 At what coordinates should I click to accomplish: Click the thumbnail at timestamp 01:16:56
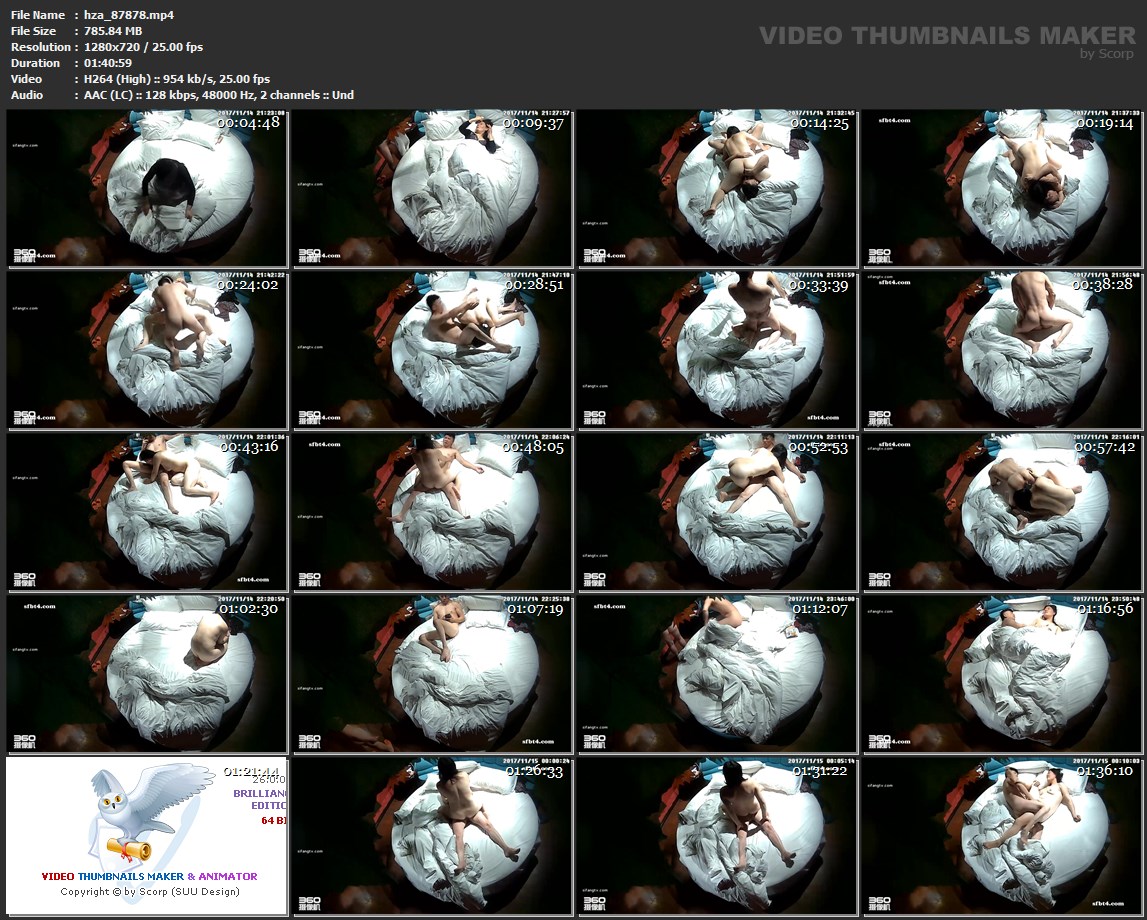1003,673
